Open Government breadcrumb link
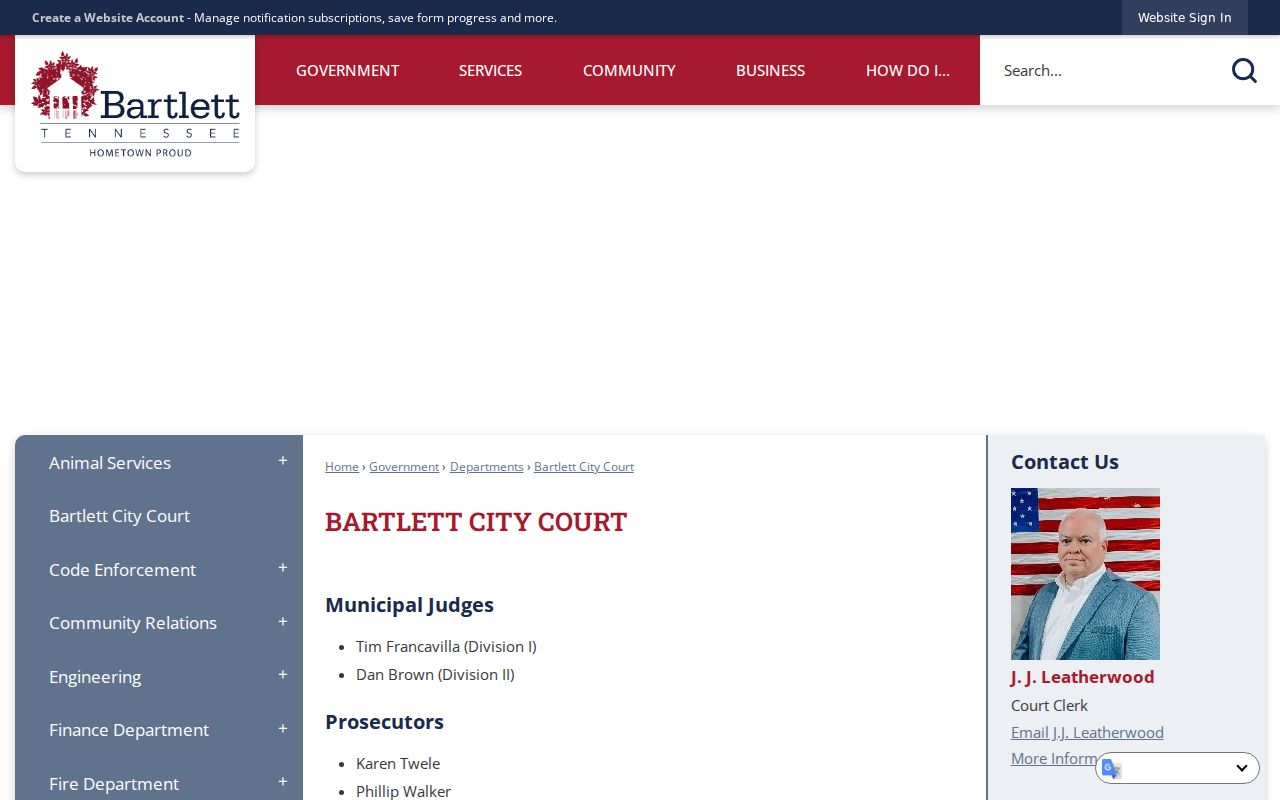 [x=404, y=467]
